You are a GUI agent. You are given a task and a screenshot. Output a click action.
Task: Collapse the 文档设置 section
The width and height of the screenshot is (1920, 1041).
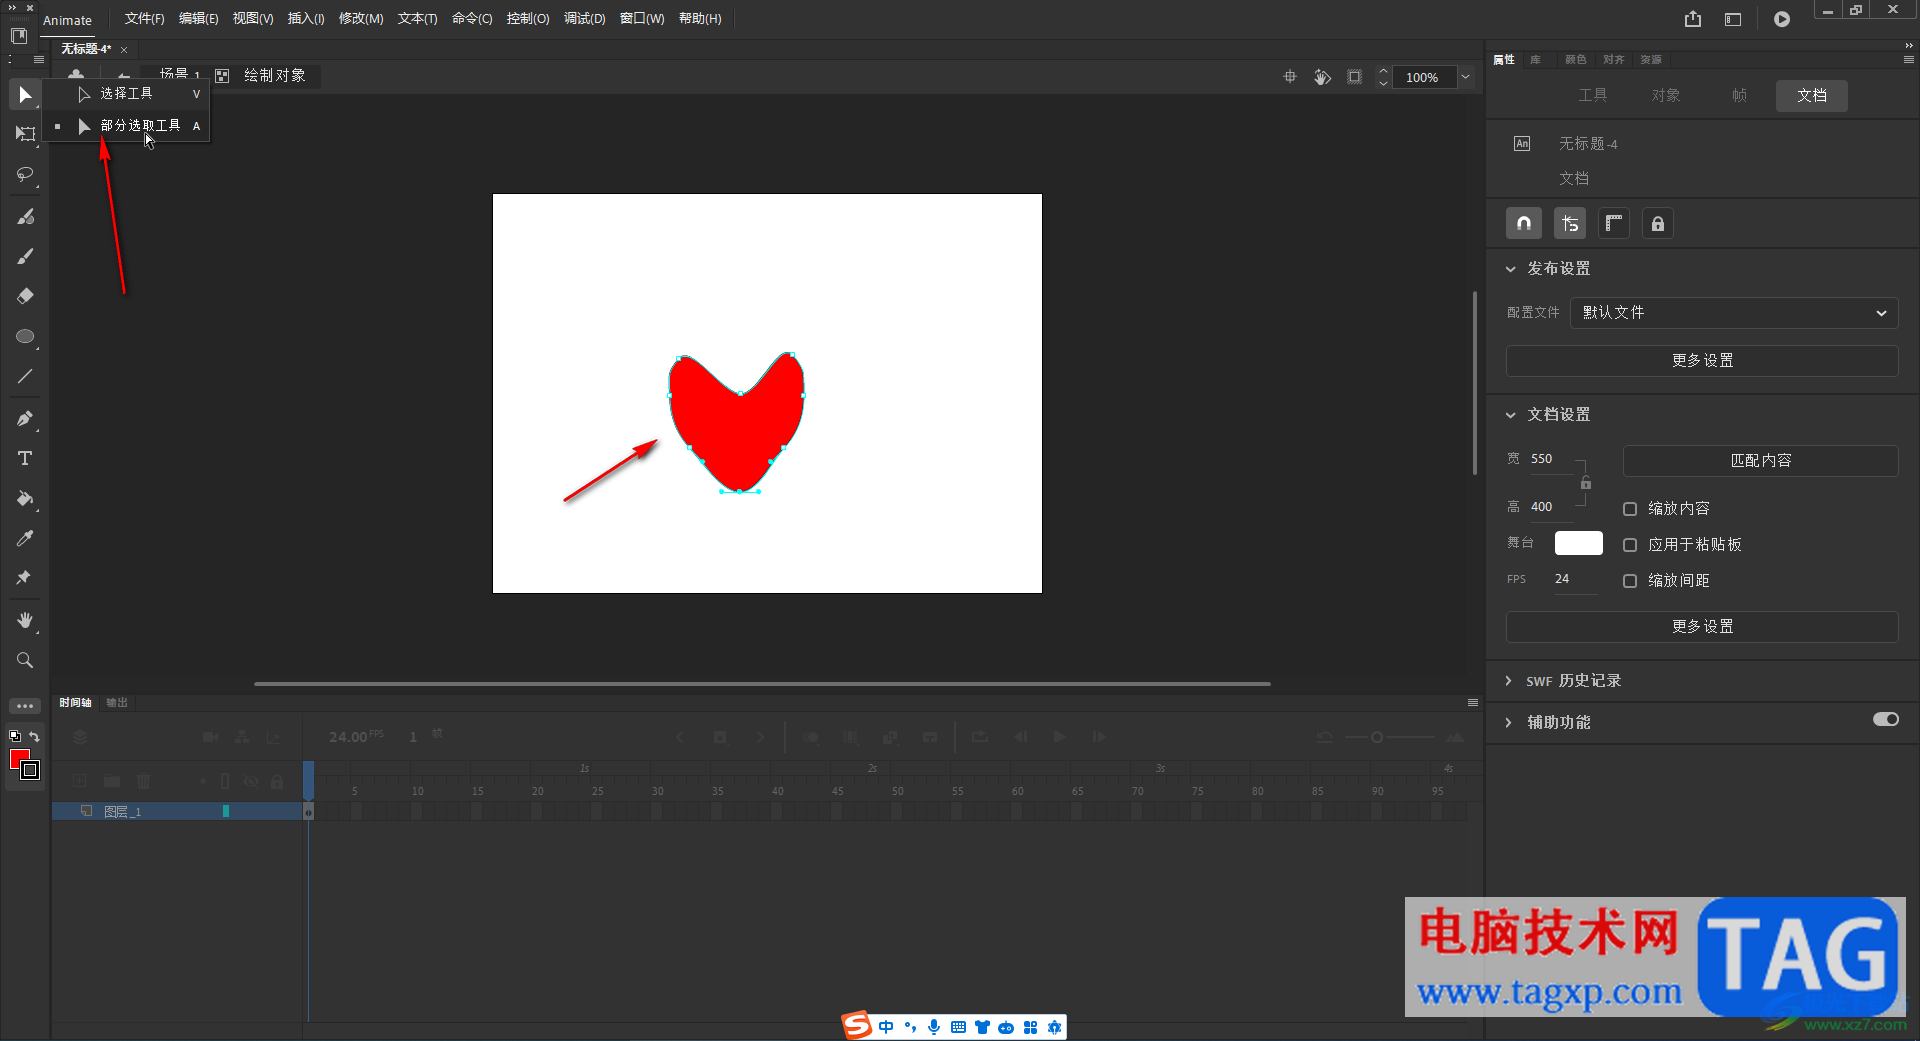[x=1511, y=415]
